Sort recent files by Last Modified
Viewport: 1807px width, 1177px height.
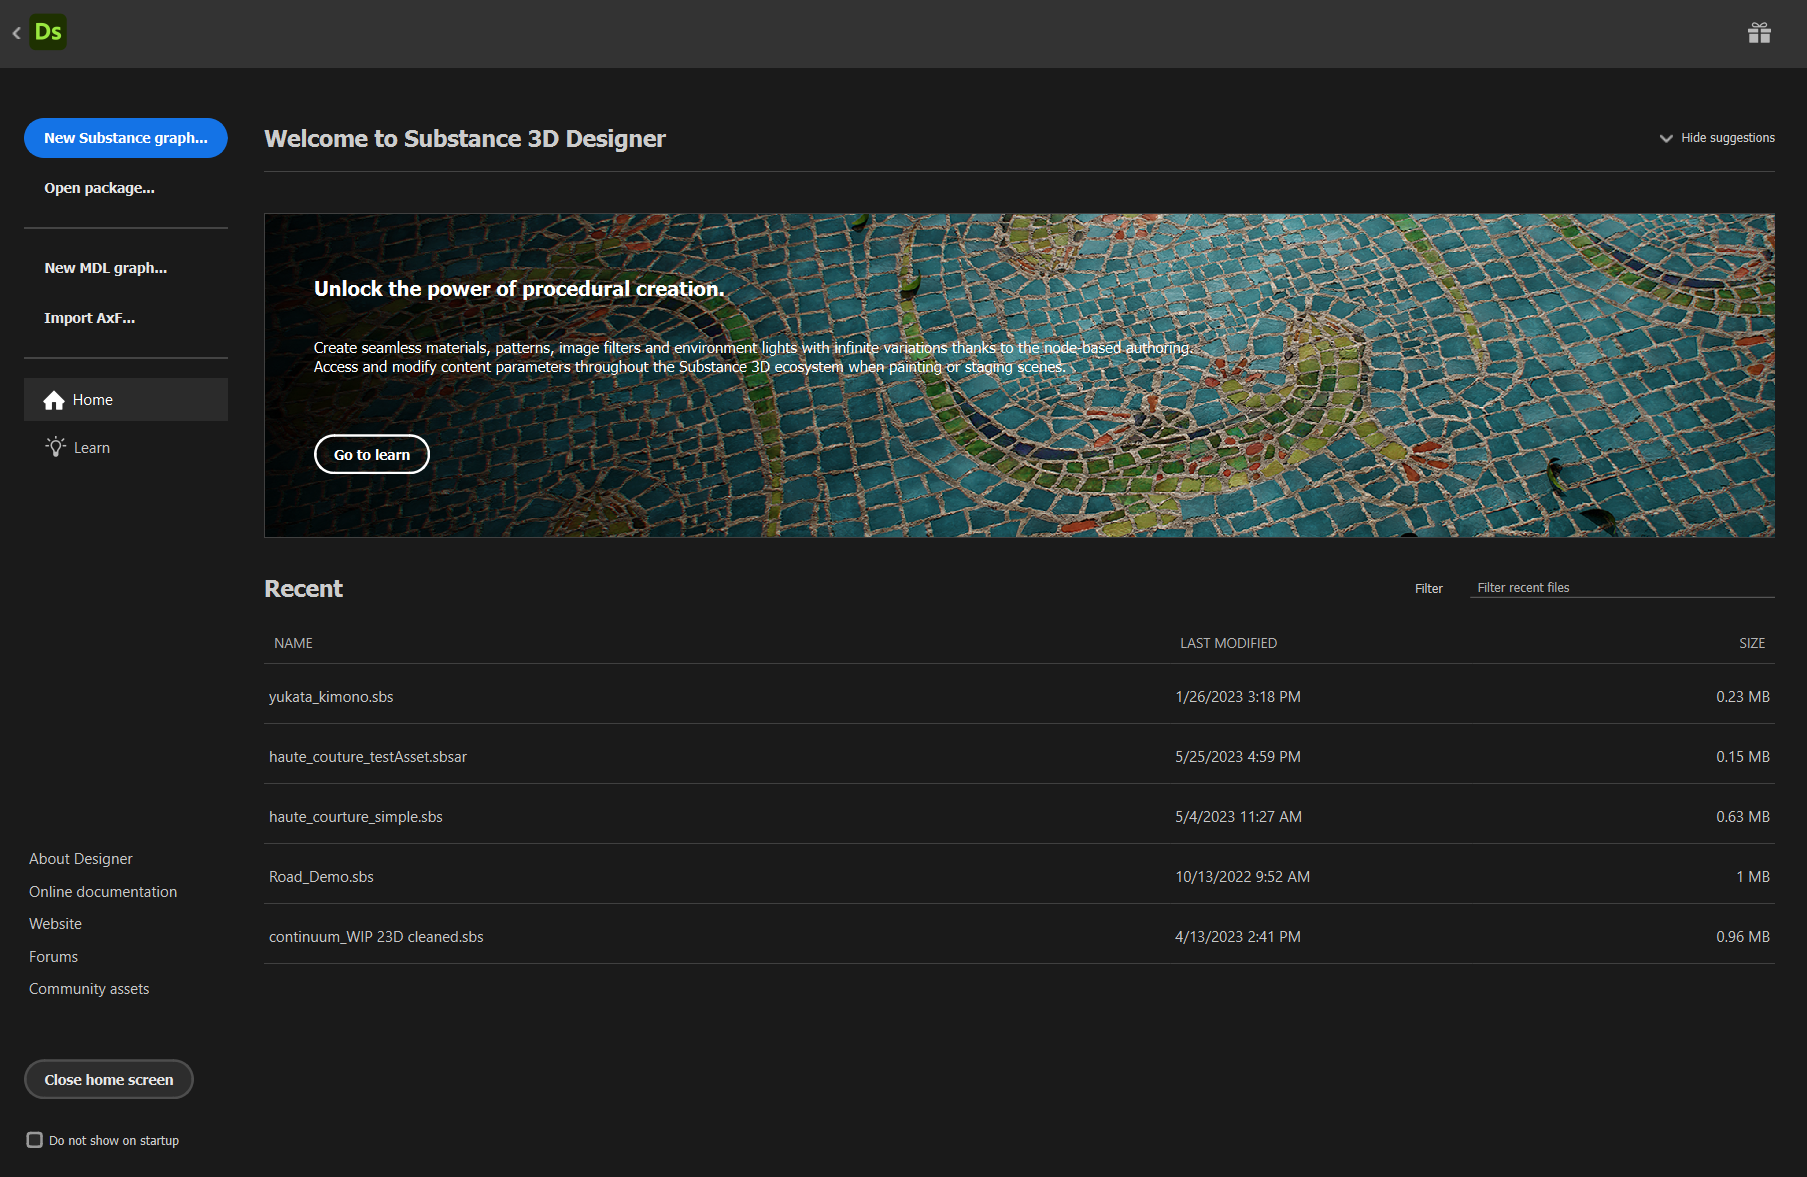click(x=1228, y=643)
